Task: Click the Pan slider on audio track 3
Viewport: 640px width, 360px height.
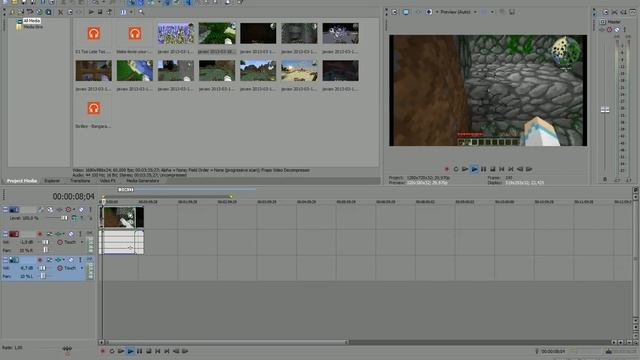Action: [x=43, y=276]
